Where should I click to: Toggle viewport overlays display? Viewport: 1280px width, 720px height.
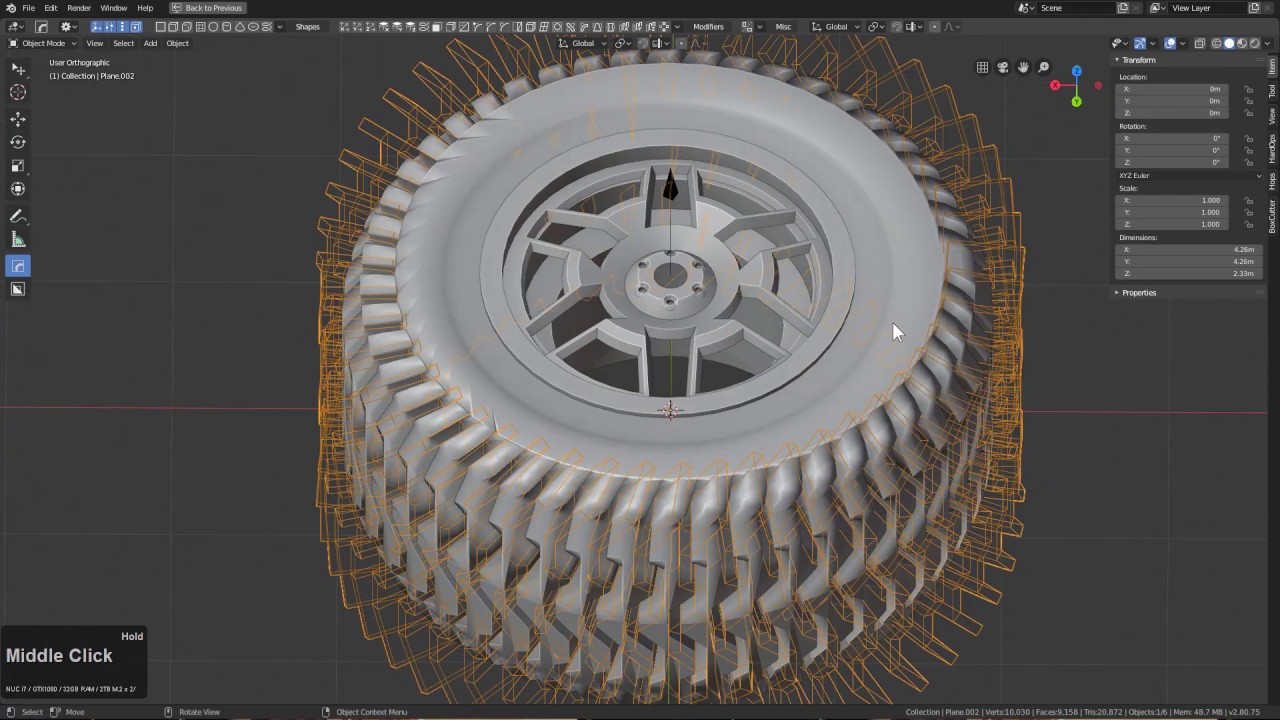pos(1170,43)
